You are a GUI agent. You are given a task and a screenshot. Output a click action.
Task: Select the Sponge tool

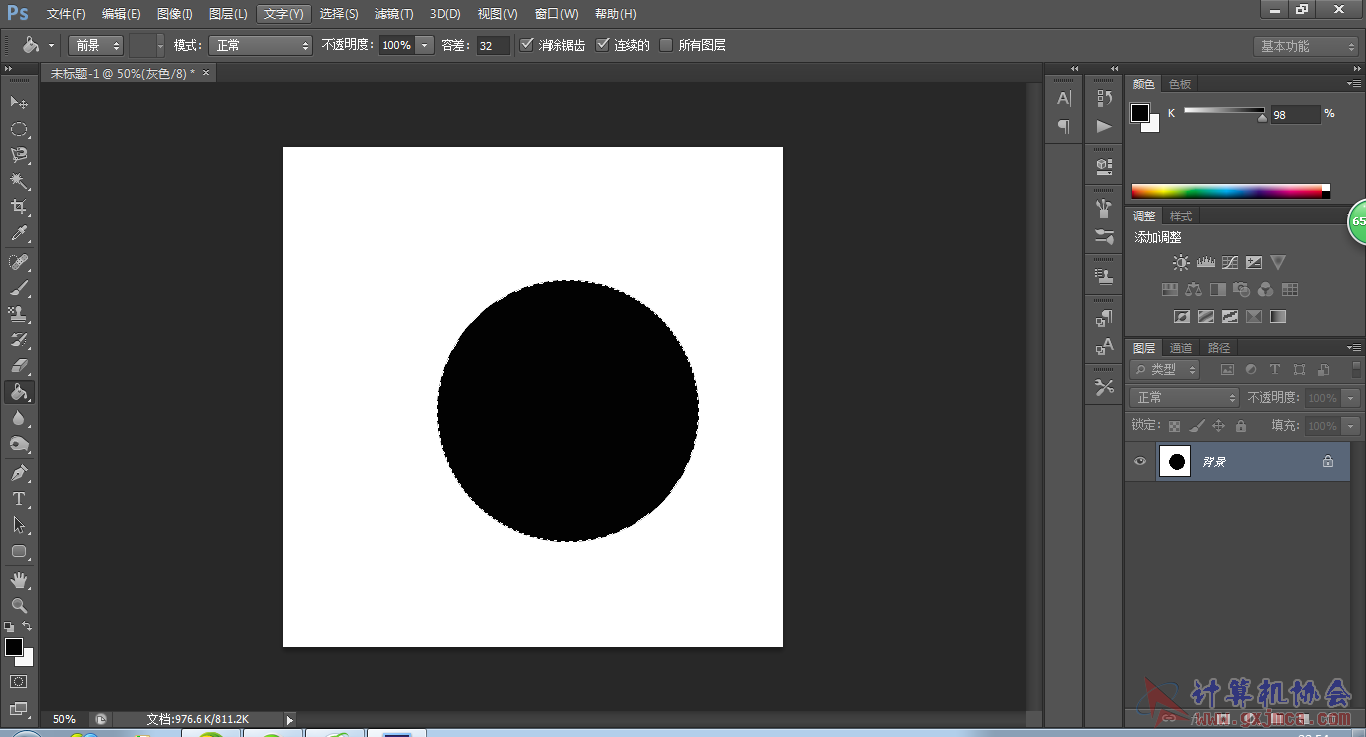coord(19,444)
